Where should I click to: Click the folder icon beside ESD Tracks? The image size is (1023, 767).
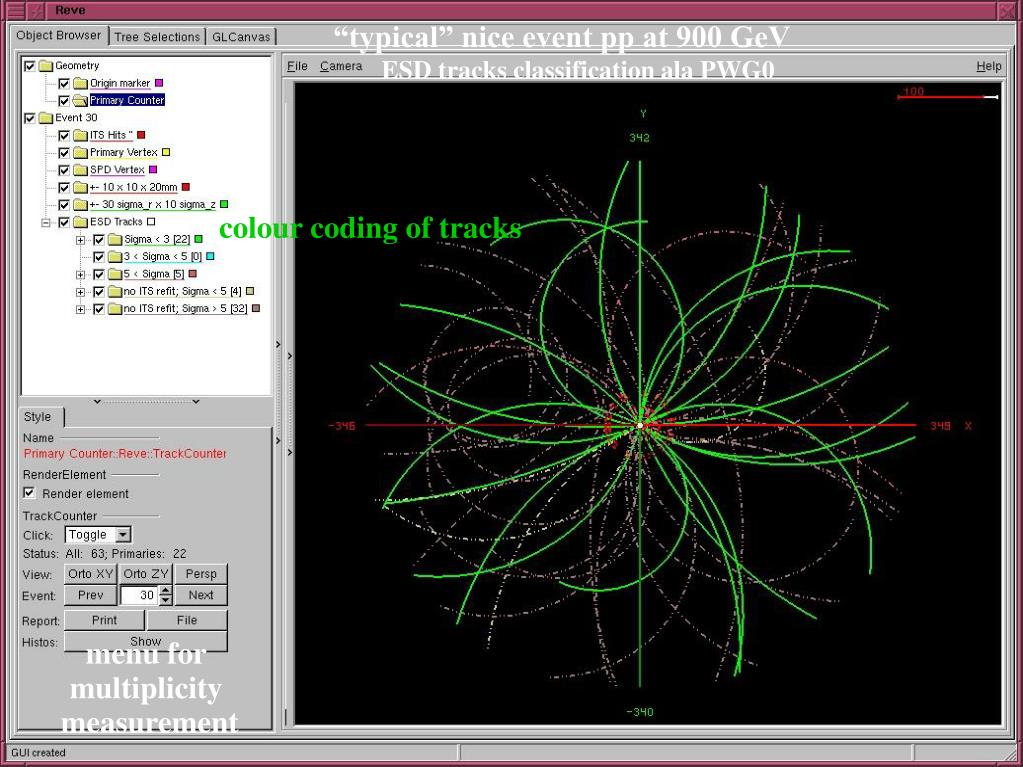pyautogui.click(x=80, y=222)
